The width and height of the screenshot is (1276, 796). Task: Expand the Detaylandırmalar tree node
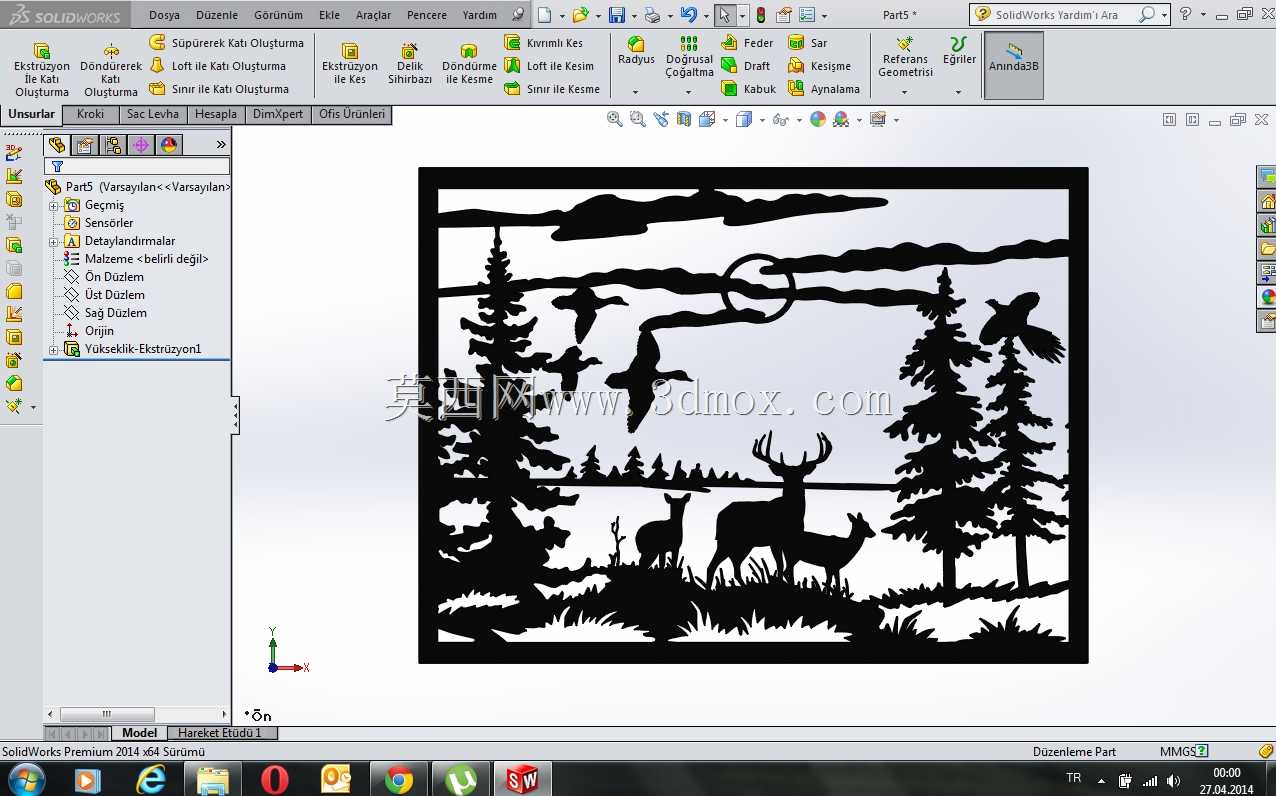(x=54, y=242)
